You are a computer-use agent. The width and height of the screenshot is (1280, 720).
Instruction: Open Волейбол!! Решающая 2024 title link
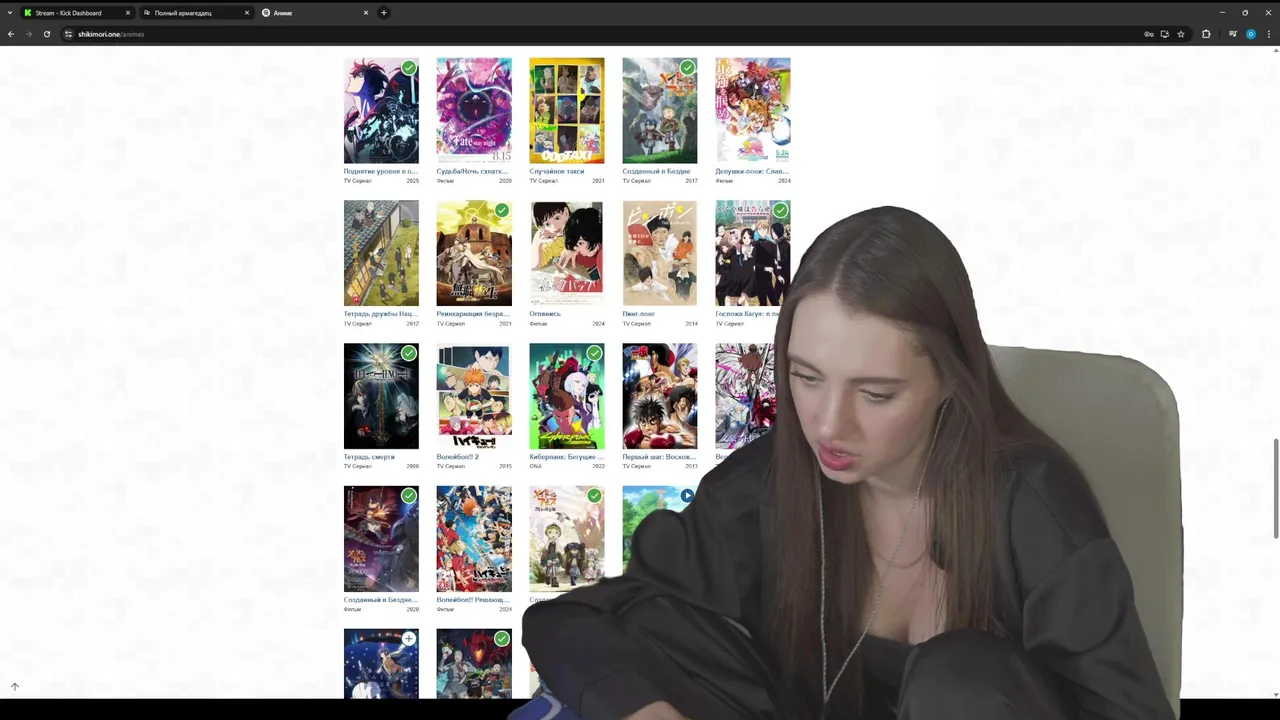pyautogui.click(x=474, y=599)
